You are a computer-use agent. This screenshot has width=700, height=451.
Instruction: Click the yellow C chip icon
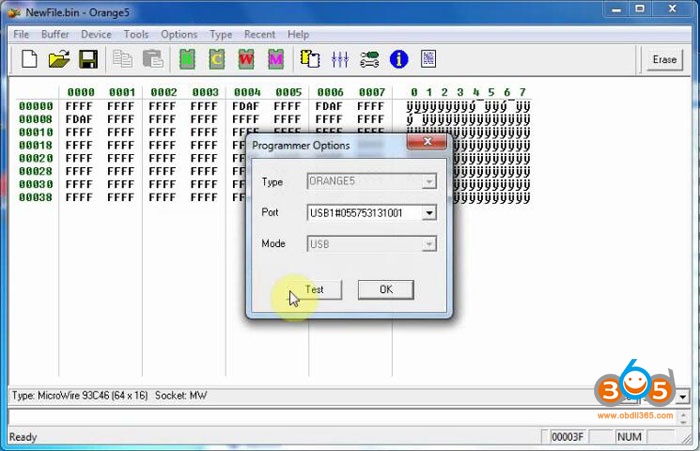[217, 59]
